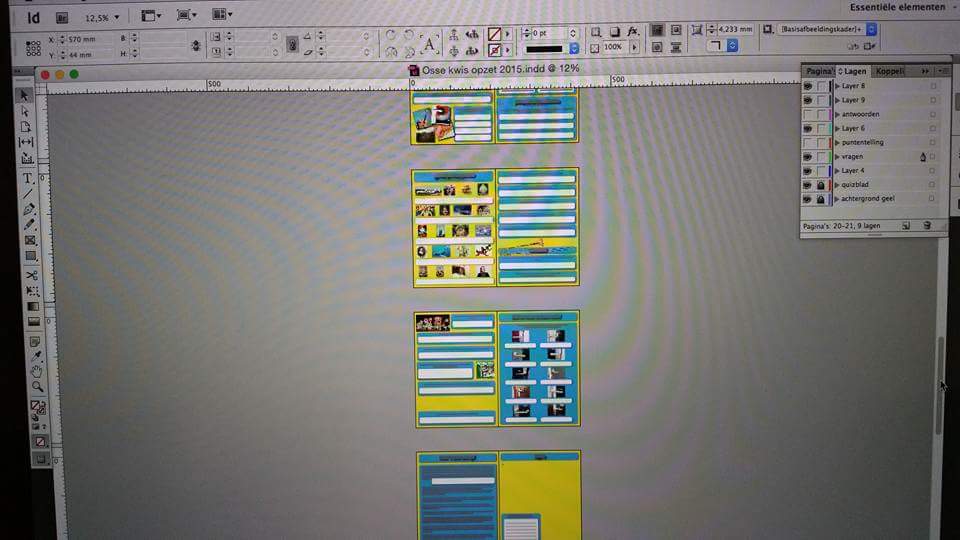The height and width of the screenshot is (540, 960).
Task: Click the fill swatch in control bar
Action: (495, 34)
